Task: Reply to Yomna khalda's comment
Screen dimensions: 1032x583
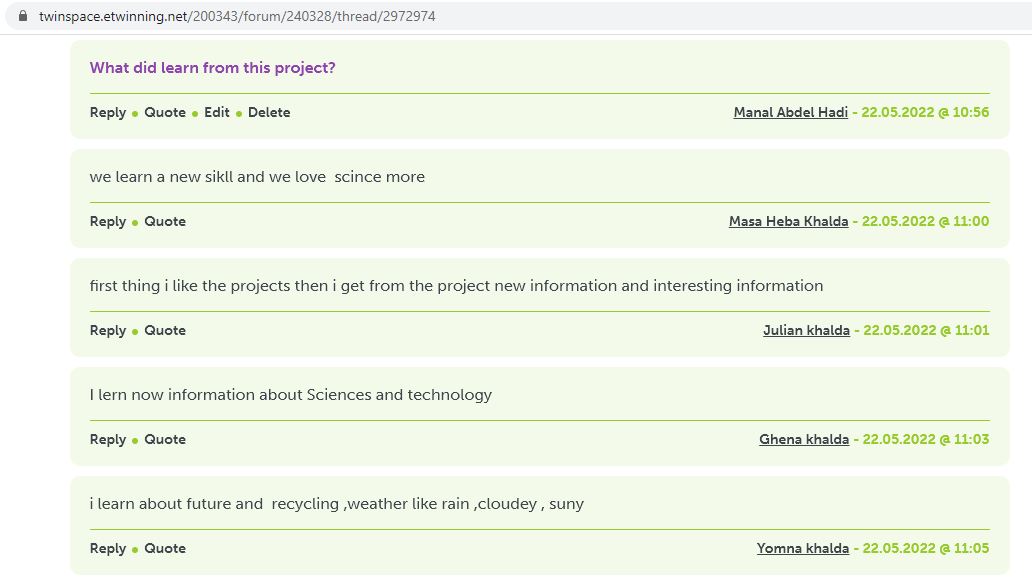Action: [108, 549]
